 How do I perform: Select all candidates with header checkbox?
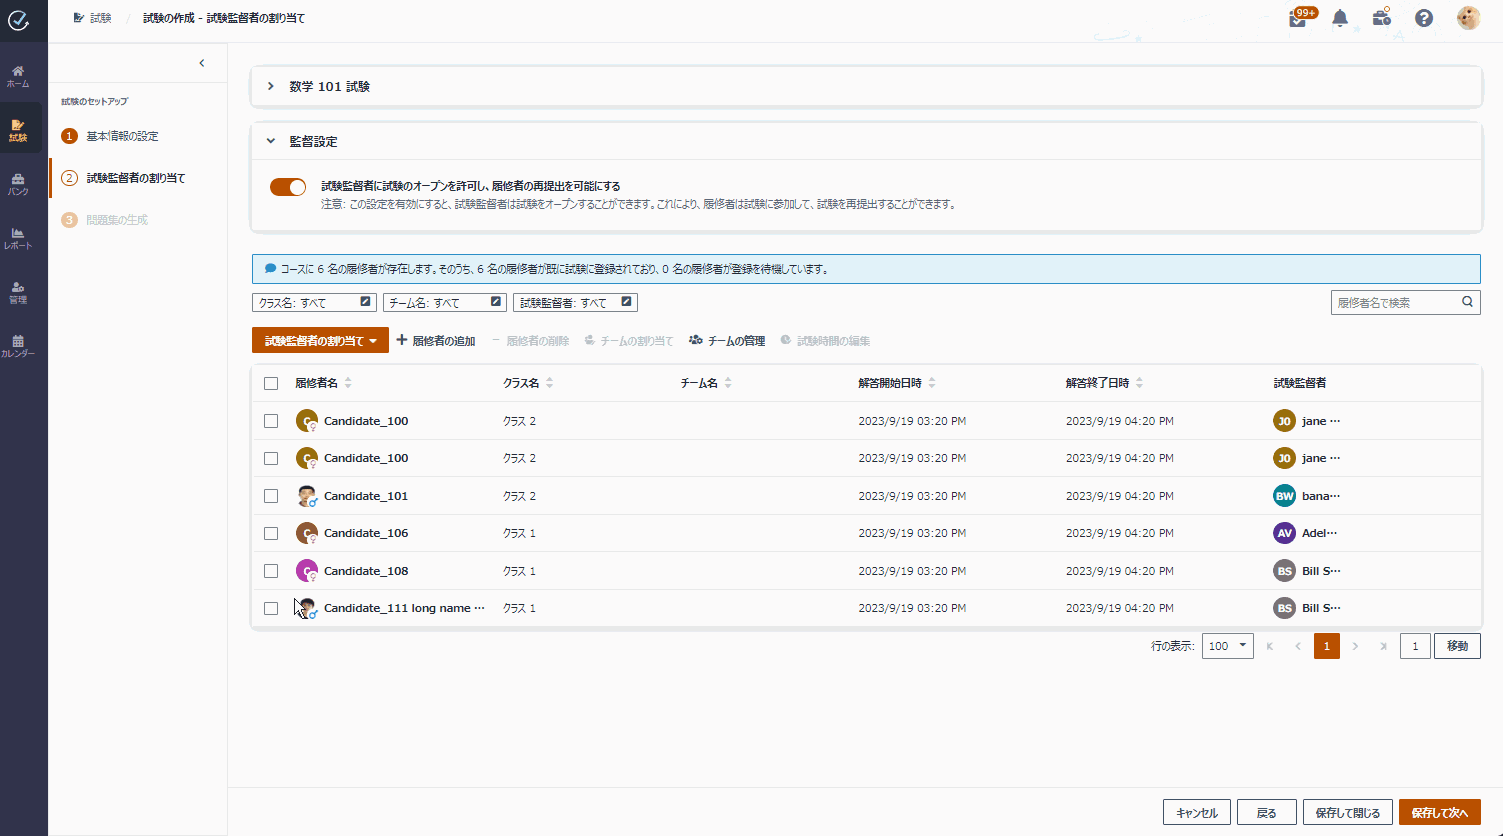(x=271, y=383)
